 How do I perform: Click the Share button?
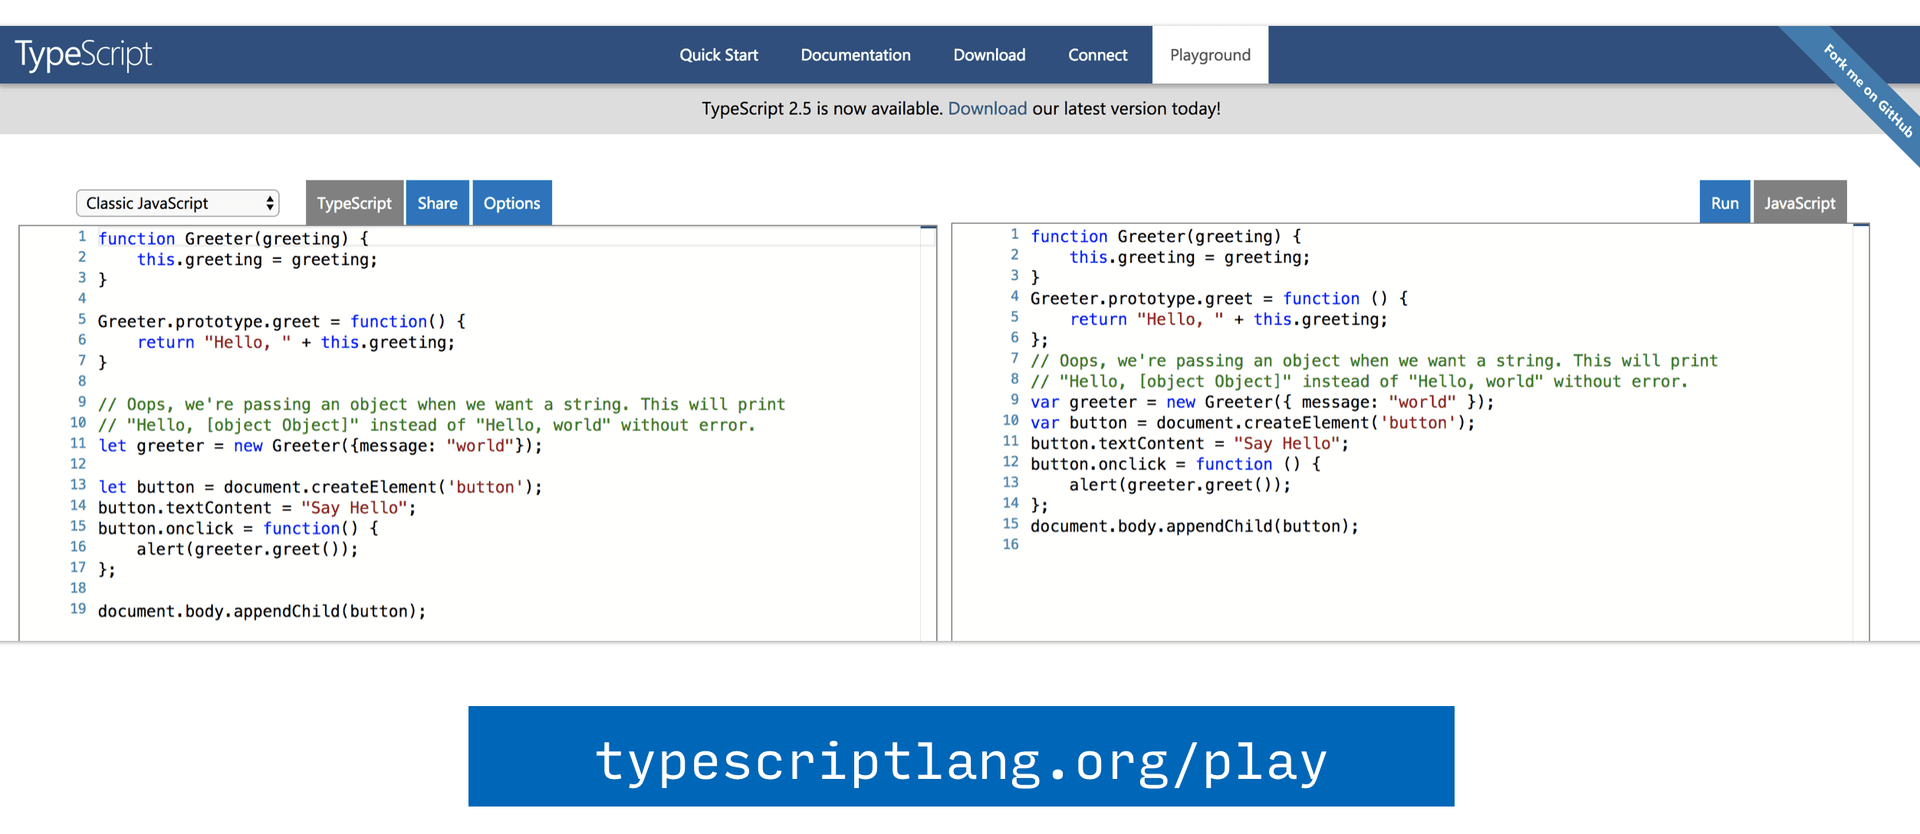(437, 203)
